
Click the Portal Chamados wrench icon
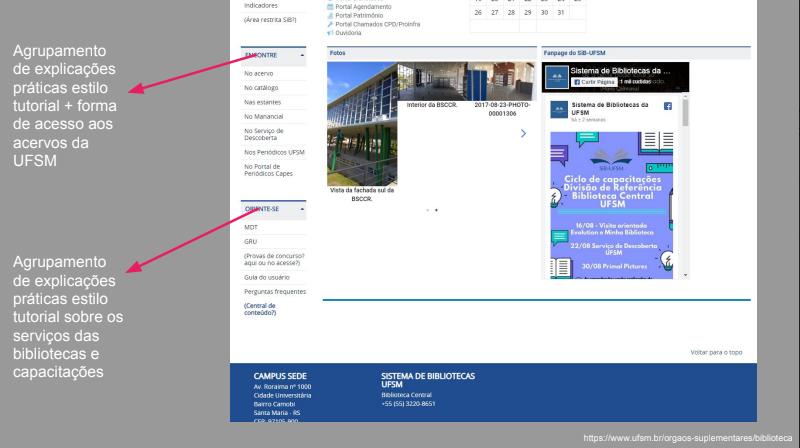click(329, 23)
